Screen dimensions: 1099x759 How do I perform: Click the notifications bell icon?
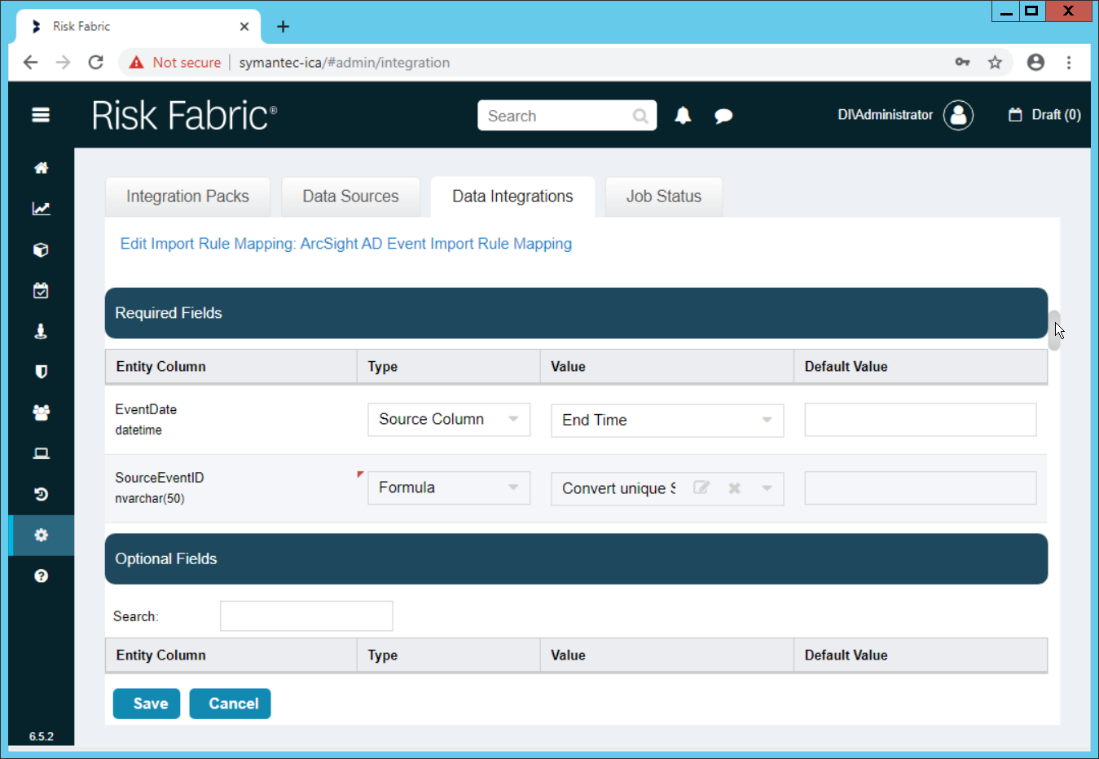683,116
